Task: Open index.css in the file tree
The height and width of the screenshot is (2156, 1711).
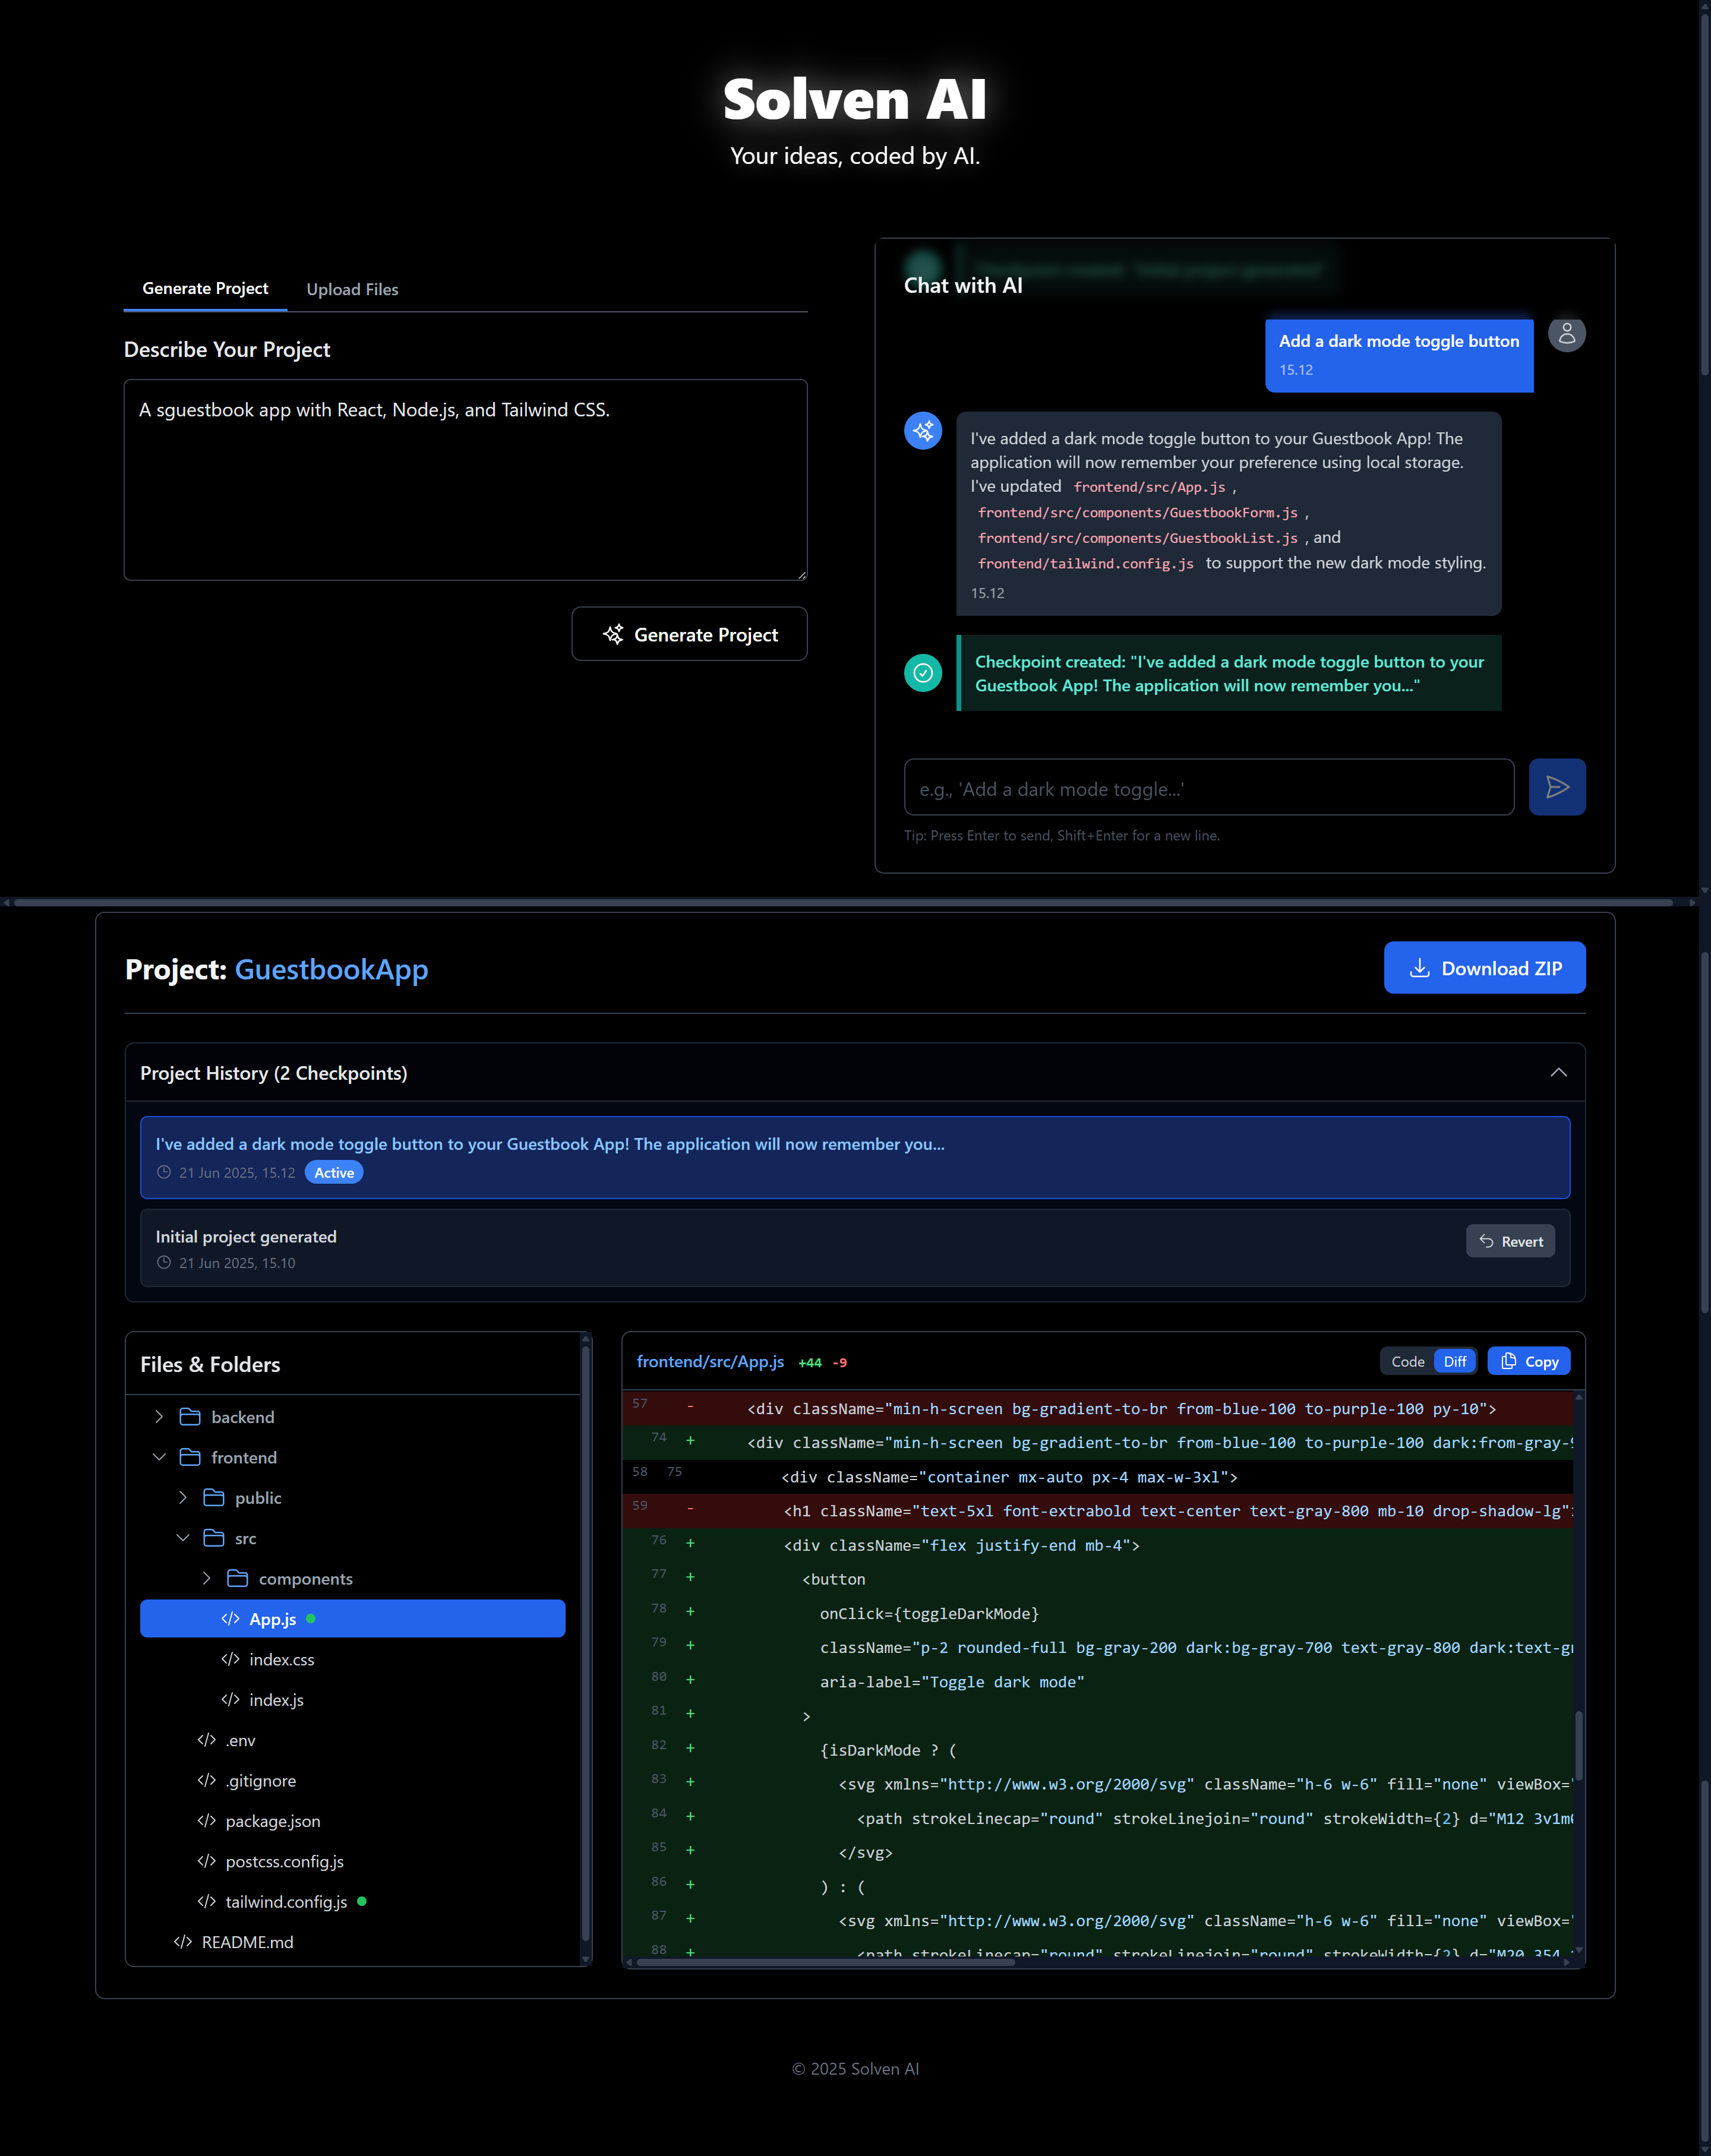Action: point(352,1659)
